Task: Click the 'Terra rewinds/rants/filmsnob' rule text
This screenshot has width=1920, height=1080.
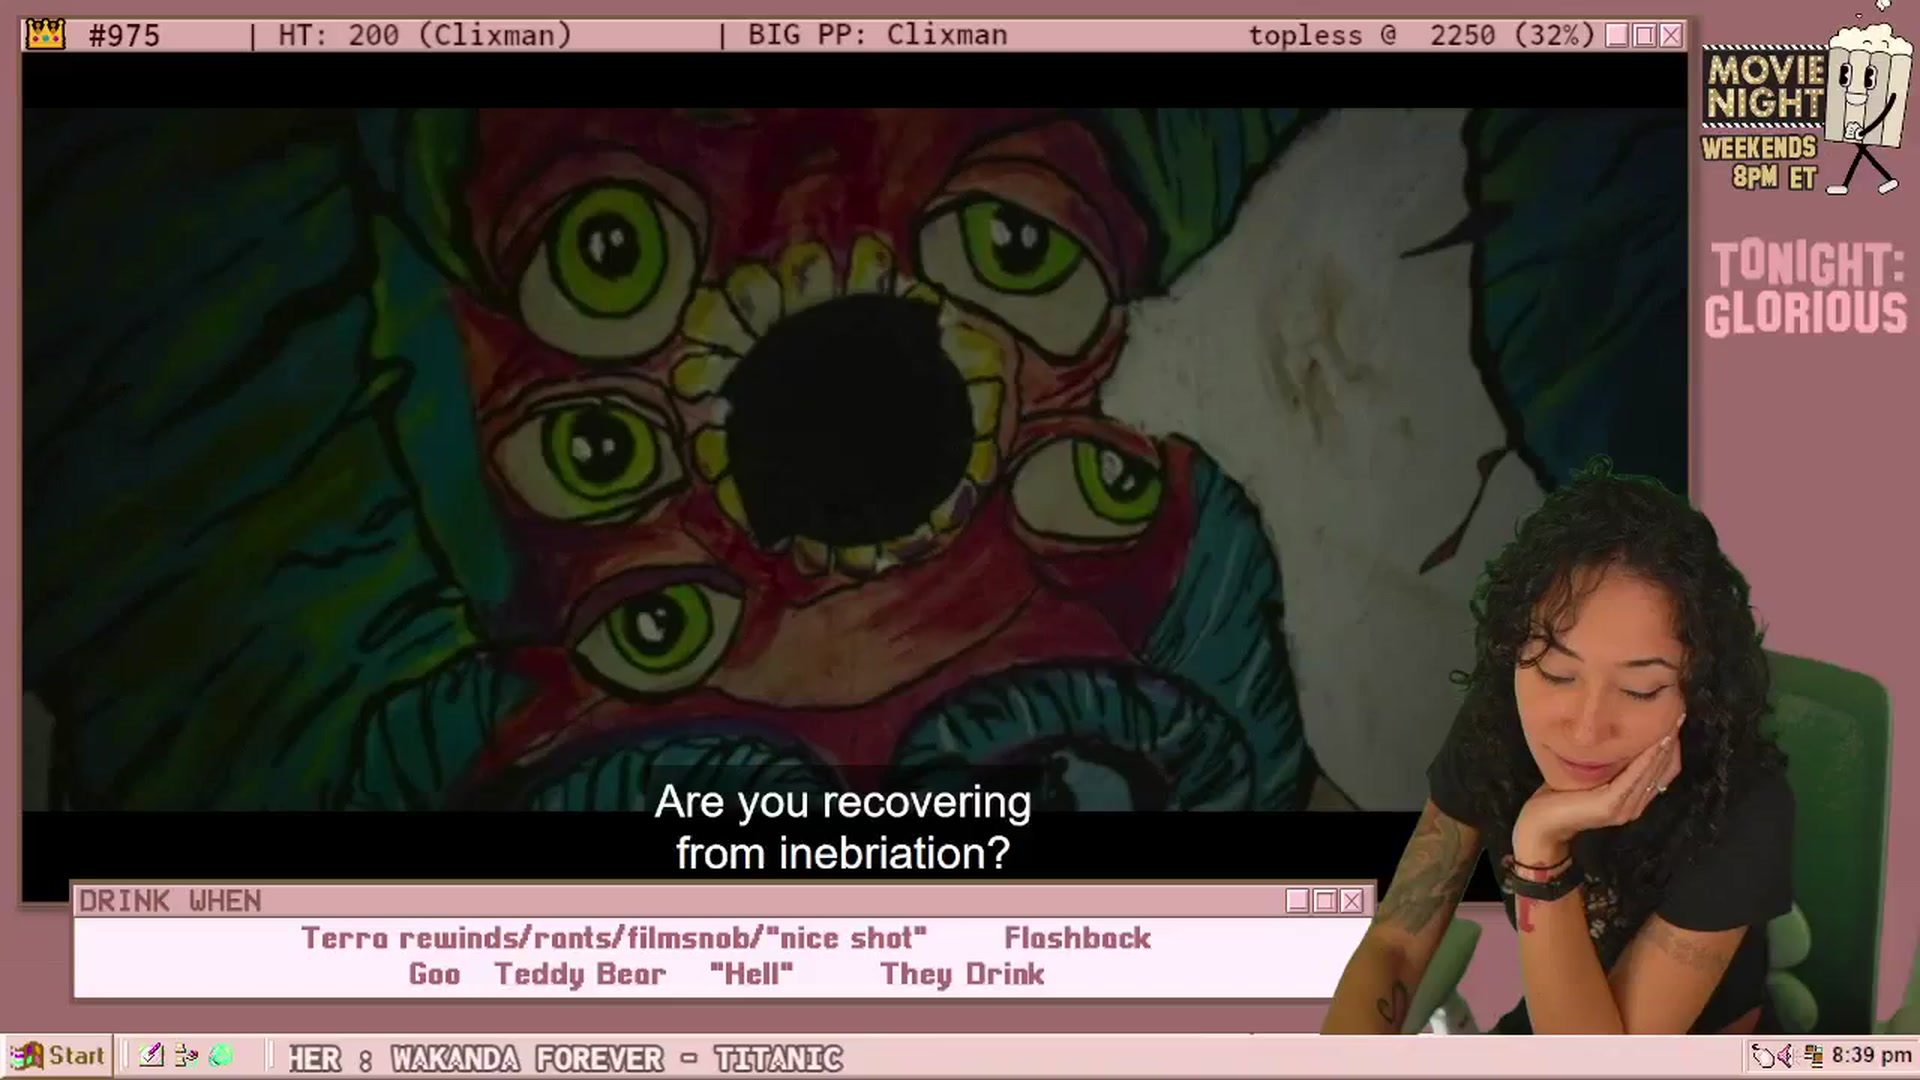Action: [x=614, y=938]
